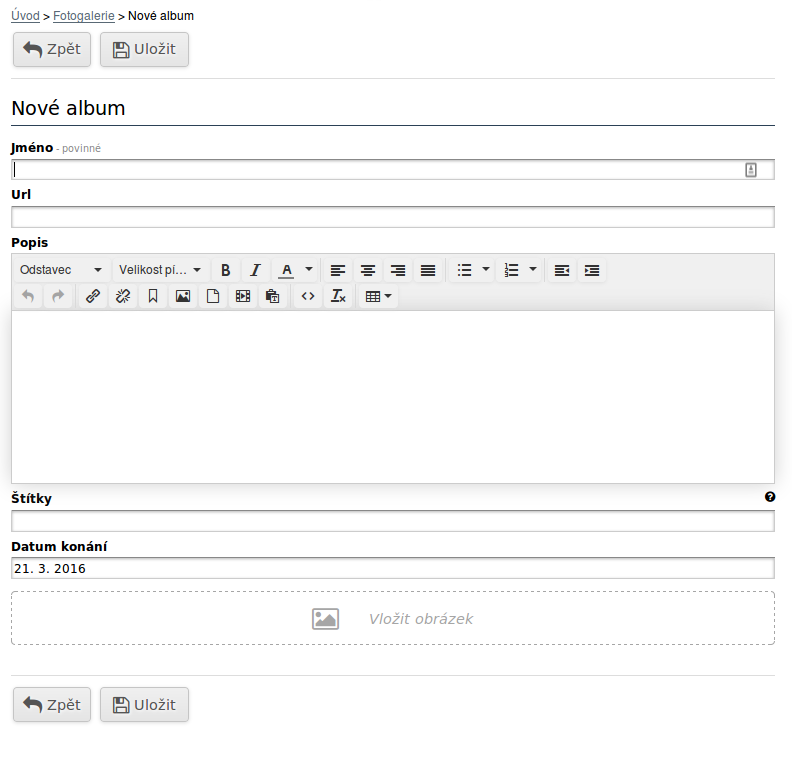
Task: Click the help question mark beside Štítky
Action: pyautogui.click(x=770, y=497)
